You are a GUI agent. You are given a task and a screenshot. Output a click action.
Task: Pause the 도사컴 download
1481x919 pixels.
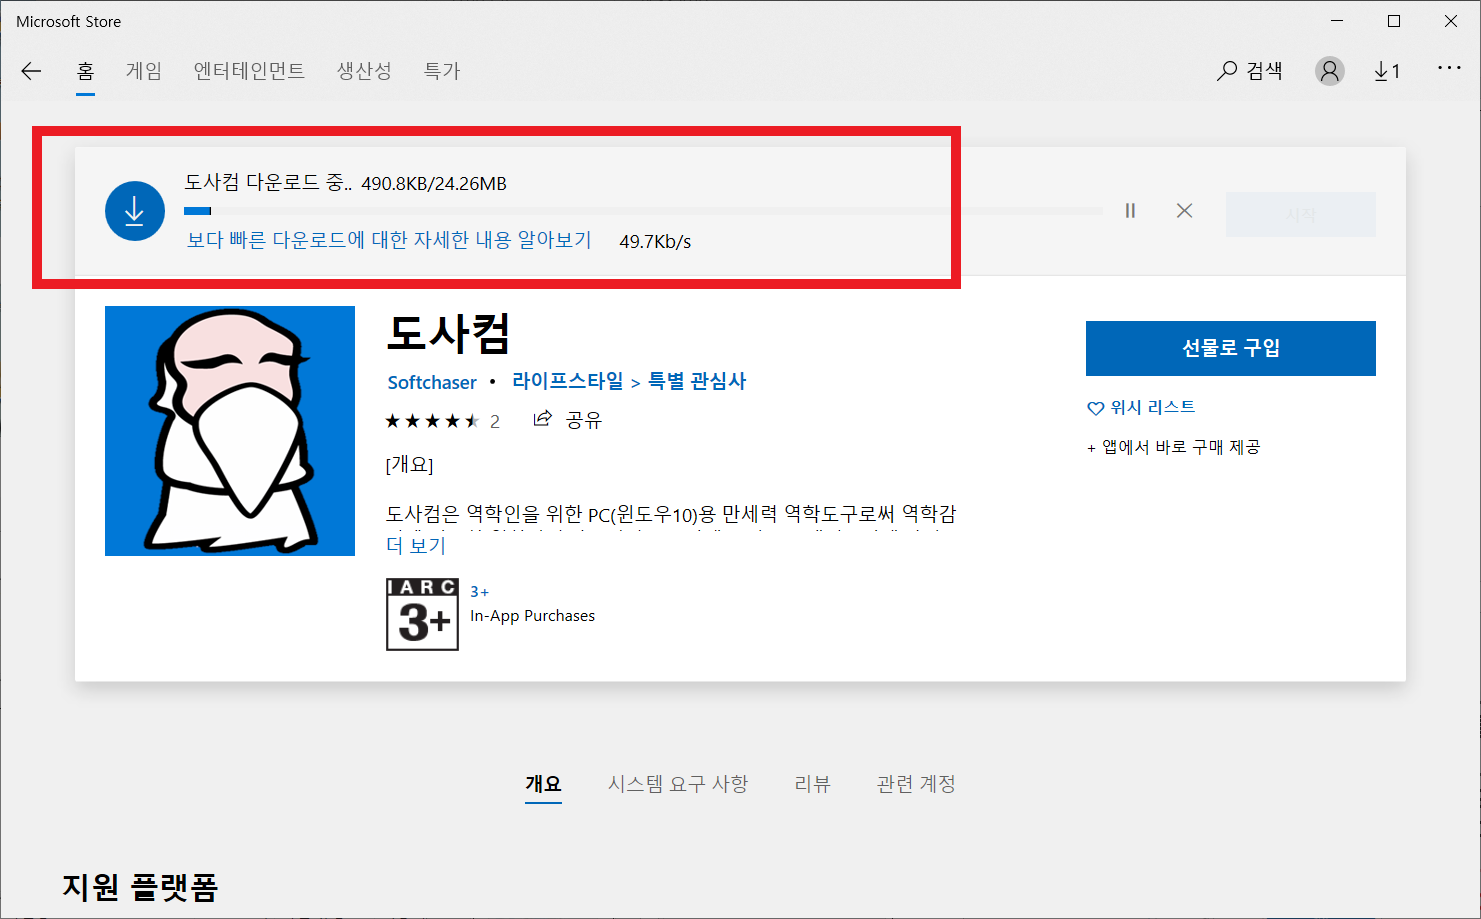tap(1130, 211)
